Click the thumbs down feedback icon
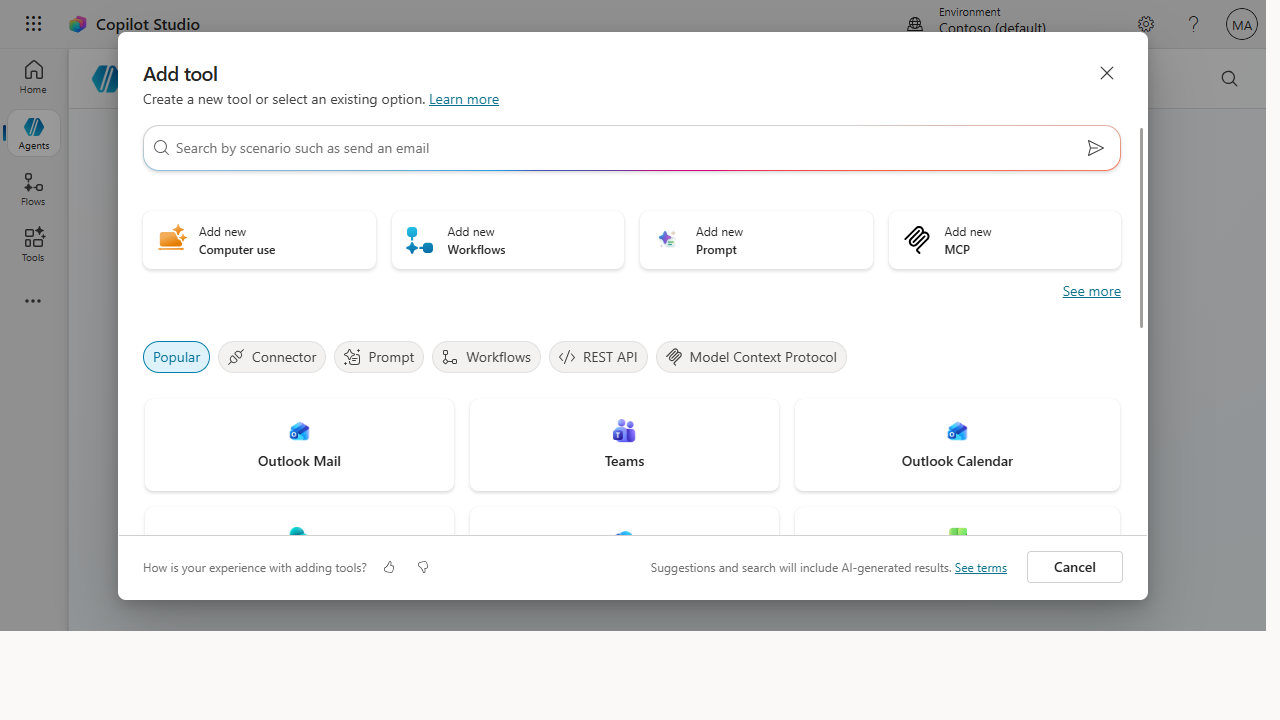 click(x=423, y=567)
